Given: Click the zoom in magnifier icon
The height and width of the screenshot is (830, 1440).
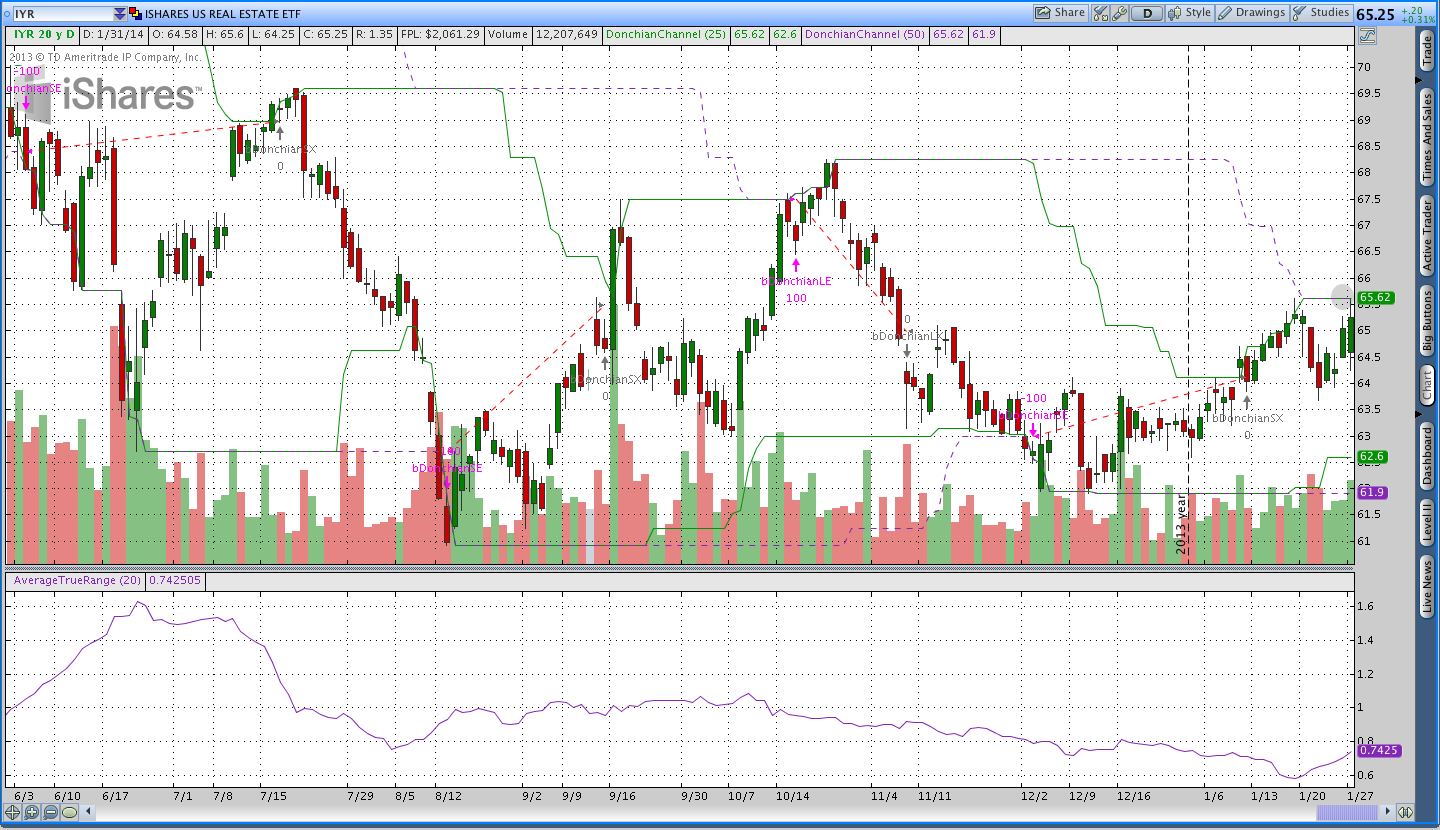Looking at the screenshot, I should 32,812.
